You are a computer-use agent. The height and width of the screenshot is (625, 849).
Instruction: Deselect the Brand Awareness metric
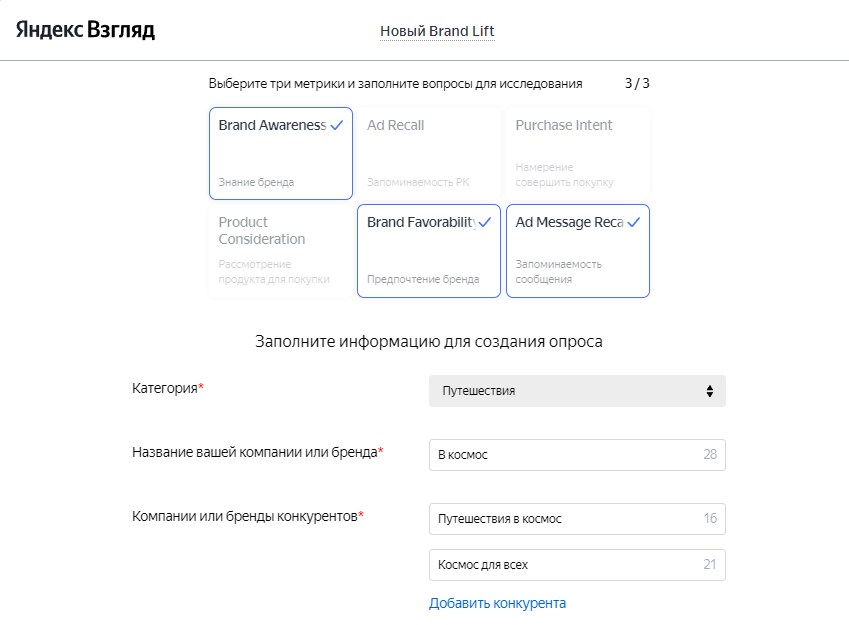280,153
